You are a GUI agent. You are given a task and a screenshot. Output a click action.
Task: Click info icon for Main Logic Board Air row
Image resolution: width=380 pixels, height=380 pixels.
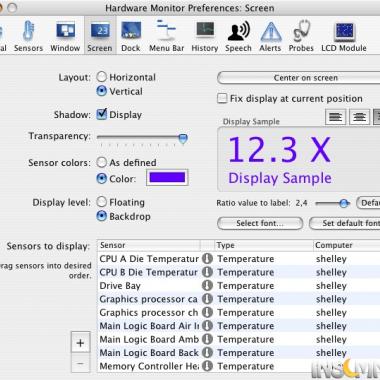pyautogui.click(x=207, y=326)
